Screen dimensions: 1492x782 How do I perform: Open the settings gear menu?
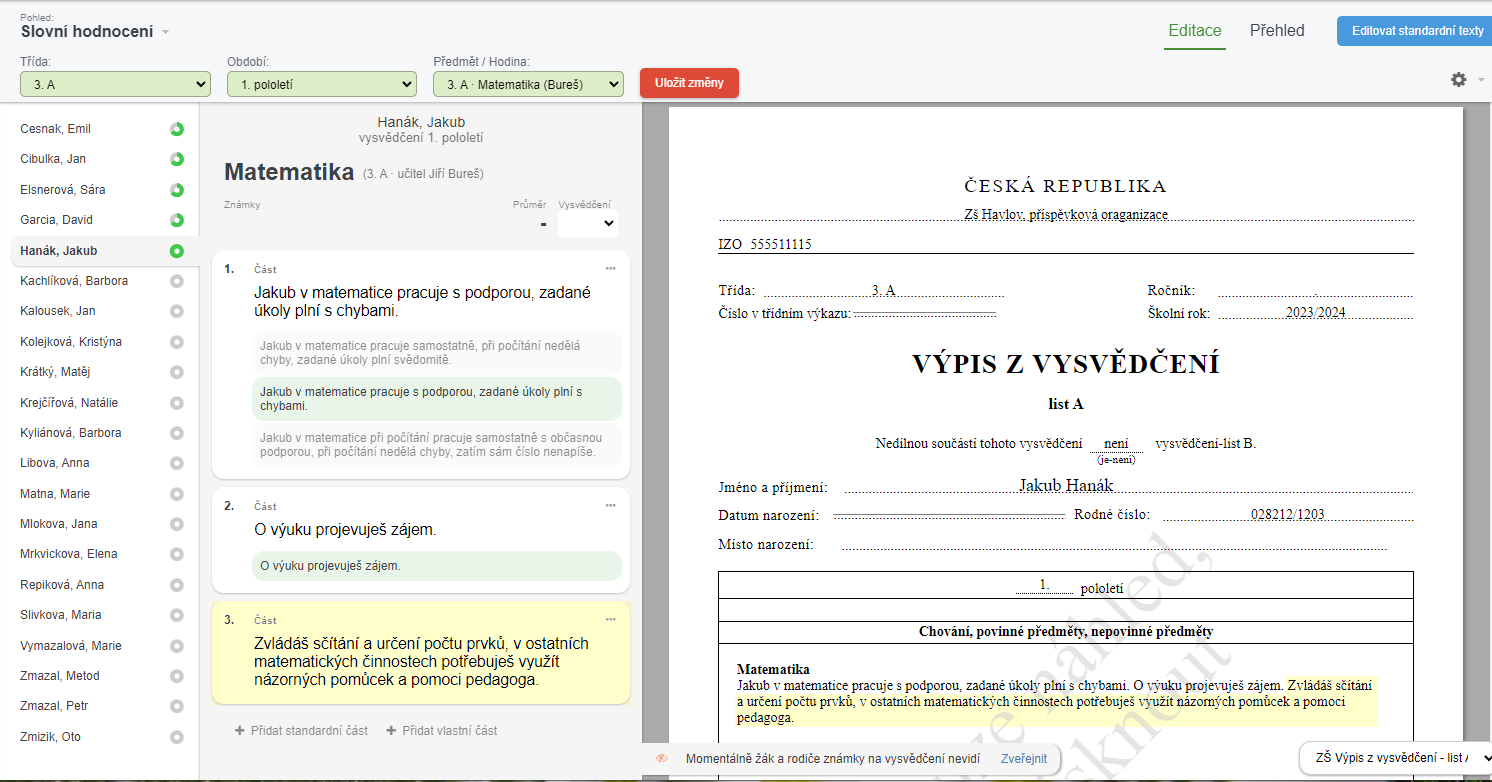tap(1459, 79)
